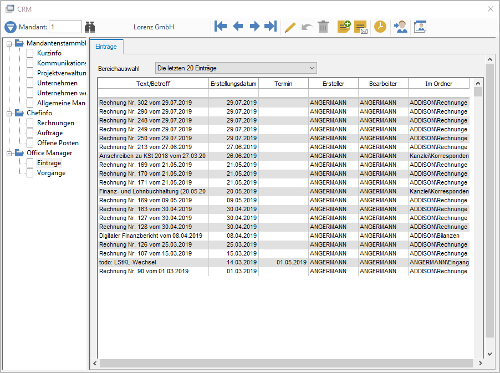Select row Finanz- und Lohnbuchhaltung
Screen dimensions: 500x373
[284, 191]
